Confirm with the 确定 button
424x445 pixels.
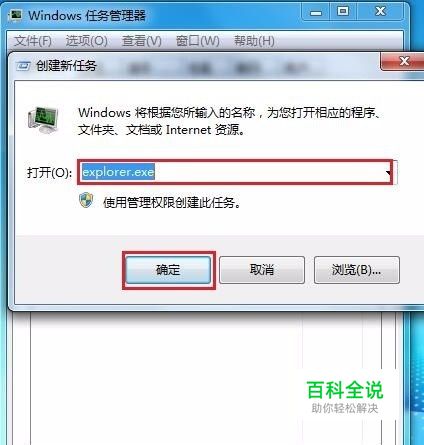coord(168,270)
